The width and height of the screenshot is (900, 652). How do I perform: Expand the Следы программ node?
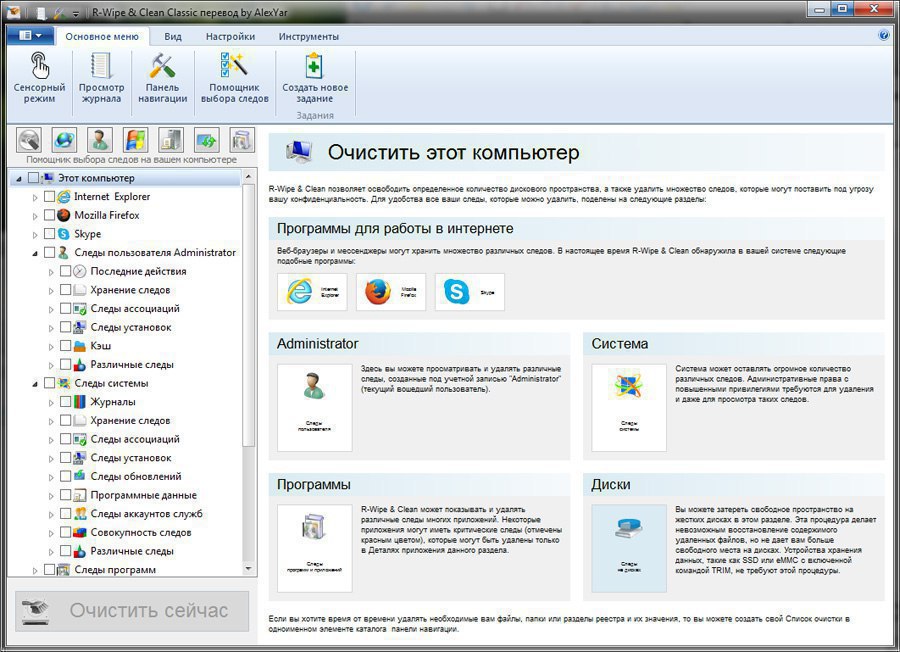point(35,570)
